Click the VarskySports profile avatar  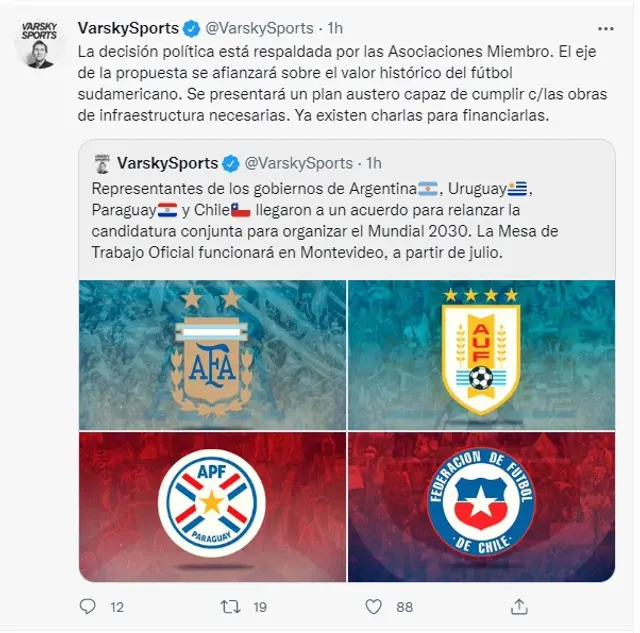click(x=39, y=44)
